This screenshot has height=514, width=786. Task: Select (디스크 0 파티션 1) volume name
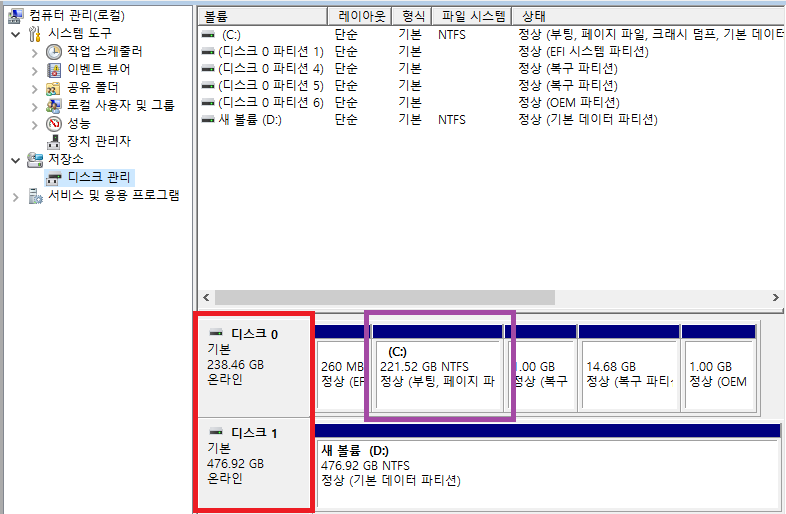coord(271,52)
